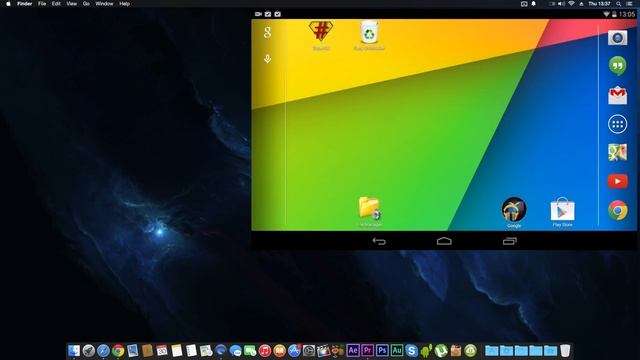Launch After Effects from the Dock
Viewport: 640px width, 360px height.
click(x=353, y=350)
